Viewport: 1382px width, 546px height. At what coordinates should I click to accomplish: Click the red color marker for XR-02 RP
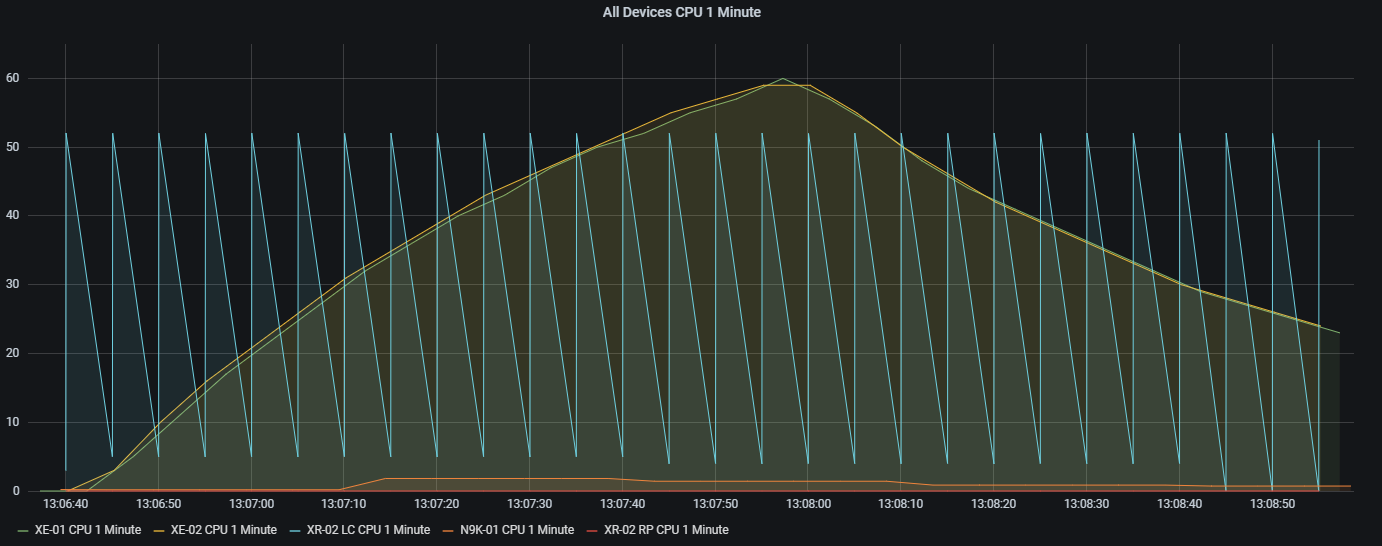[x=593, y=530]
